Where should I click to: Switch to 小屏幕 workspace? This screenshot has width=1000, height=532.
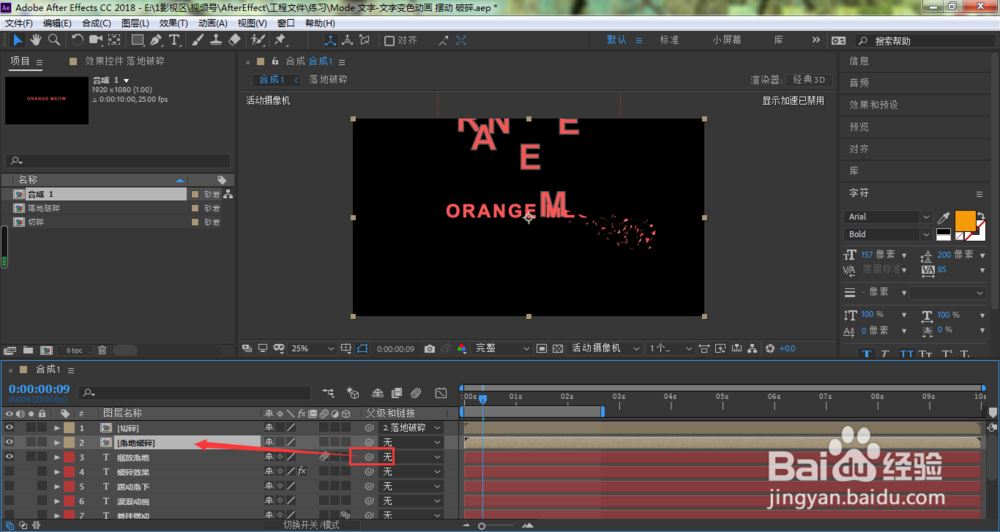click(726, 40)
